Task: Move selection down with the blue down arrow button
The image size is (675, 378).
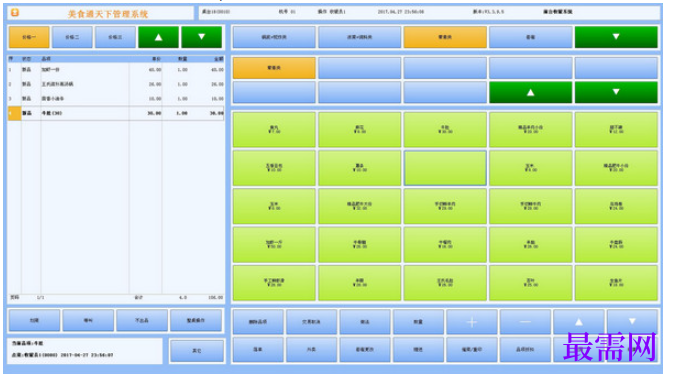Action: (632, 322)
